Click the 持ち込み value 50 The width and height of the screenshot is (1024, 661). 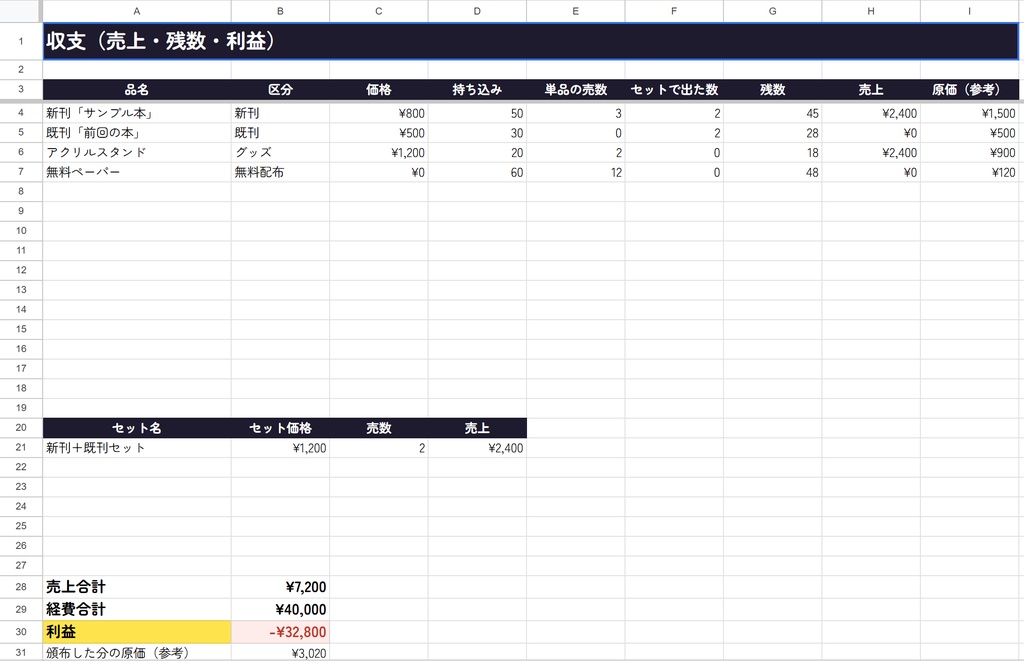click(477, 113)
